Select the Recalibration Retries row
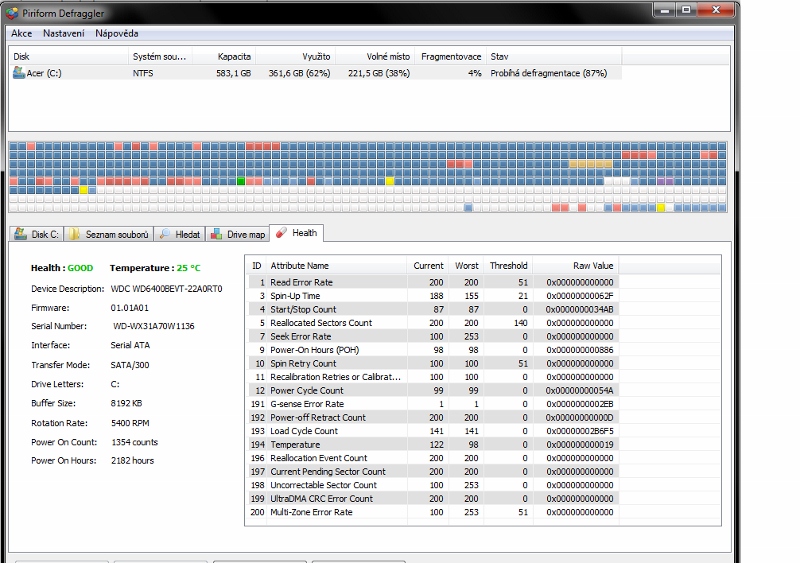Viewport: 800px width, 563px height. 433,377
